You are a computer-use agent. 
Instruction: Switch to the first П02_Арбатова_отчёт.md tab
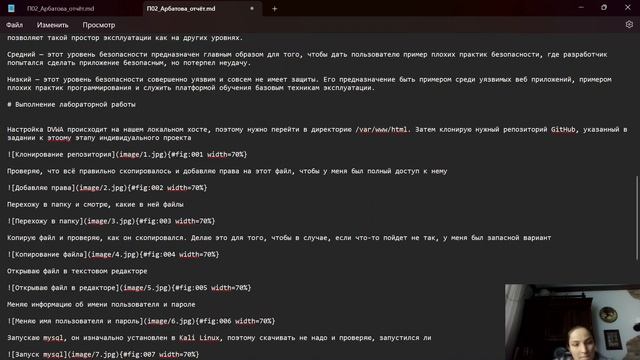(x=60, y=9)
